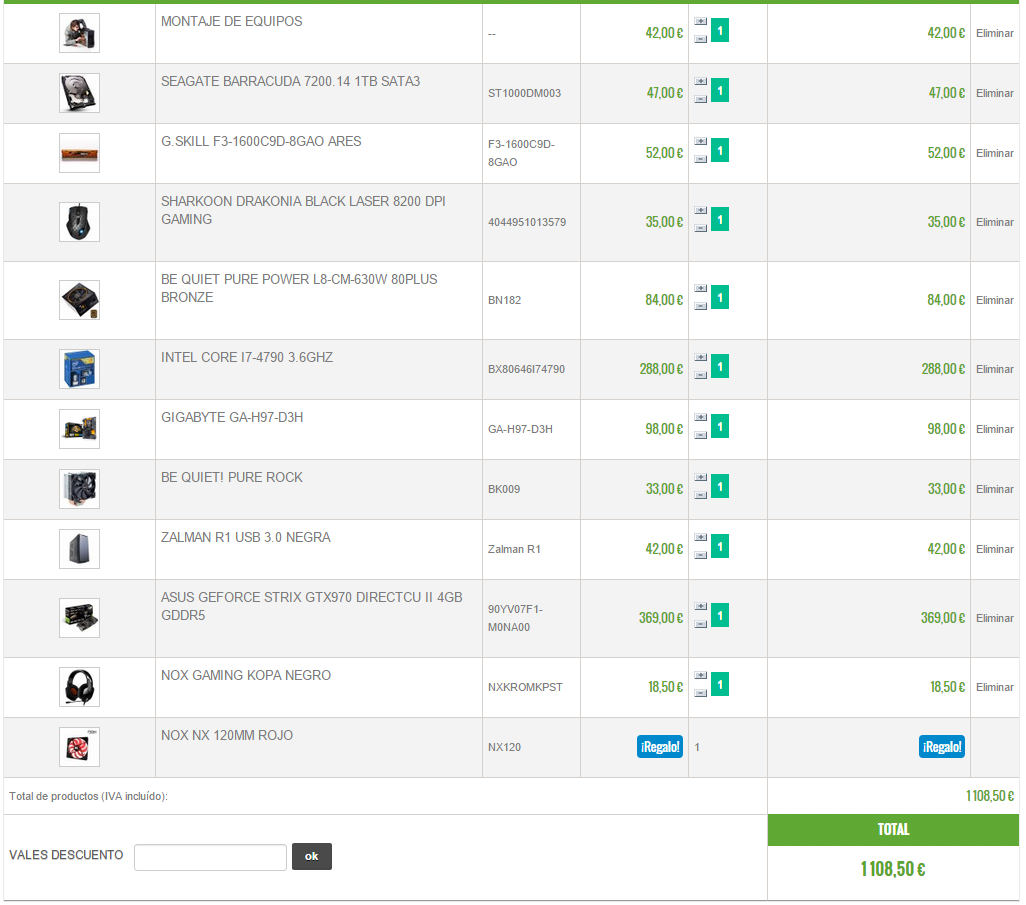Select TOTAL amount 1108,50 €
This screenshot has height=905, width=1026.
tap(893, 869)
